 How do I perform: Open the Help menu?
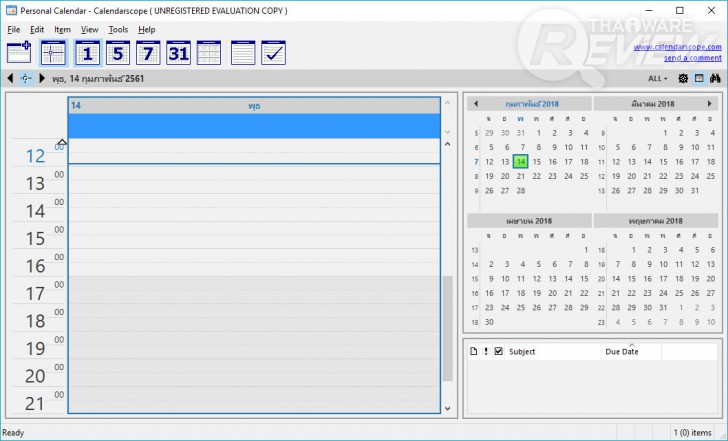pos(147,30)
